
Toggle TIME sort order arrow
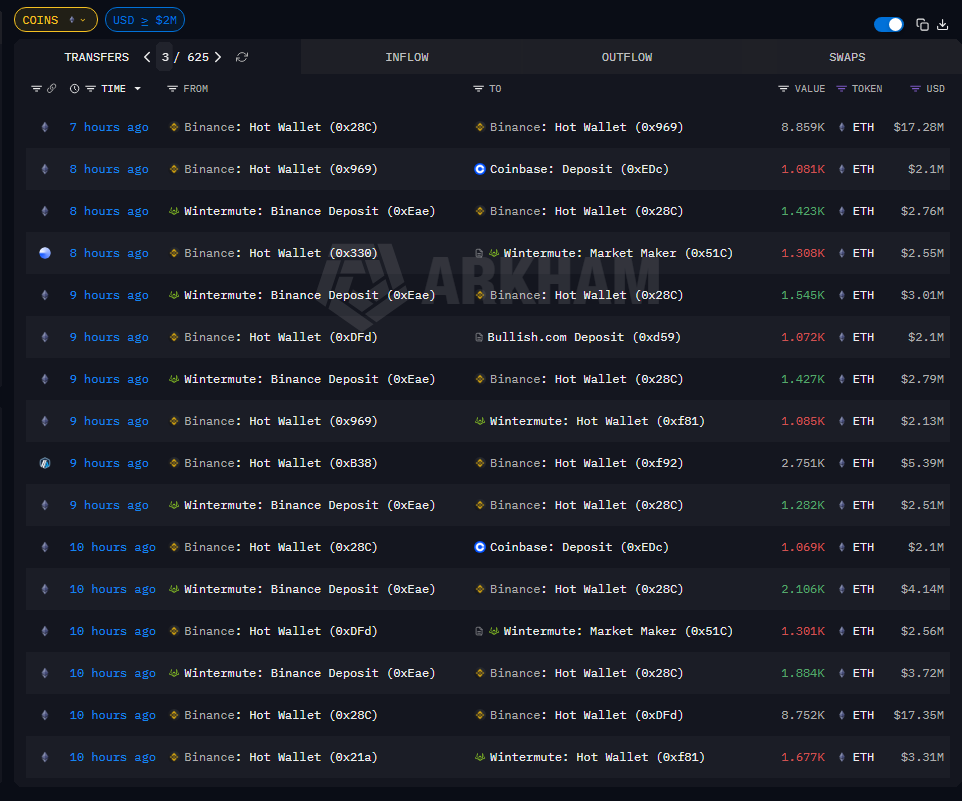pos(137,89)
